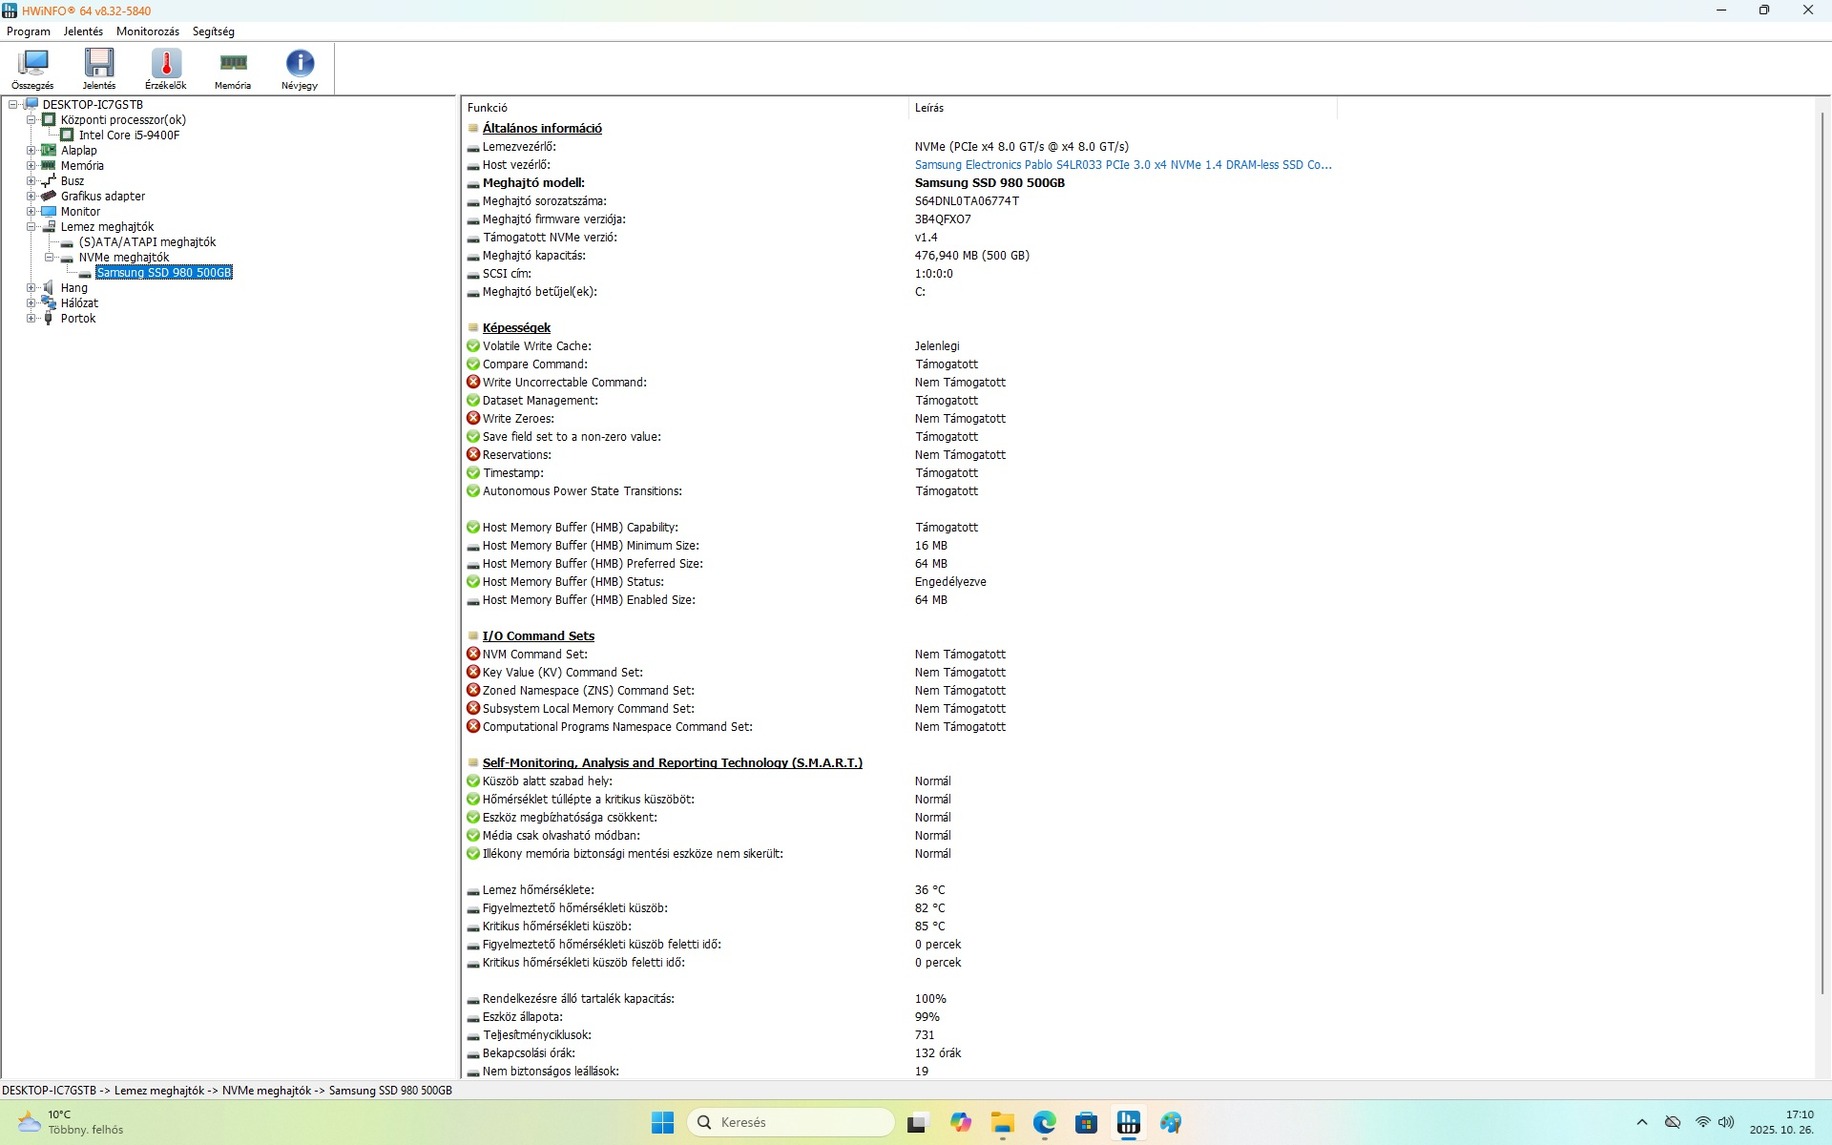Click the Grafikus adapter icon
The width and height of the screenshot is (1832, 1145).
point(48,196)
